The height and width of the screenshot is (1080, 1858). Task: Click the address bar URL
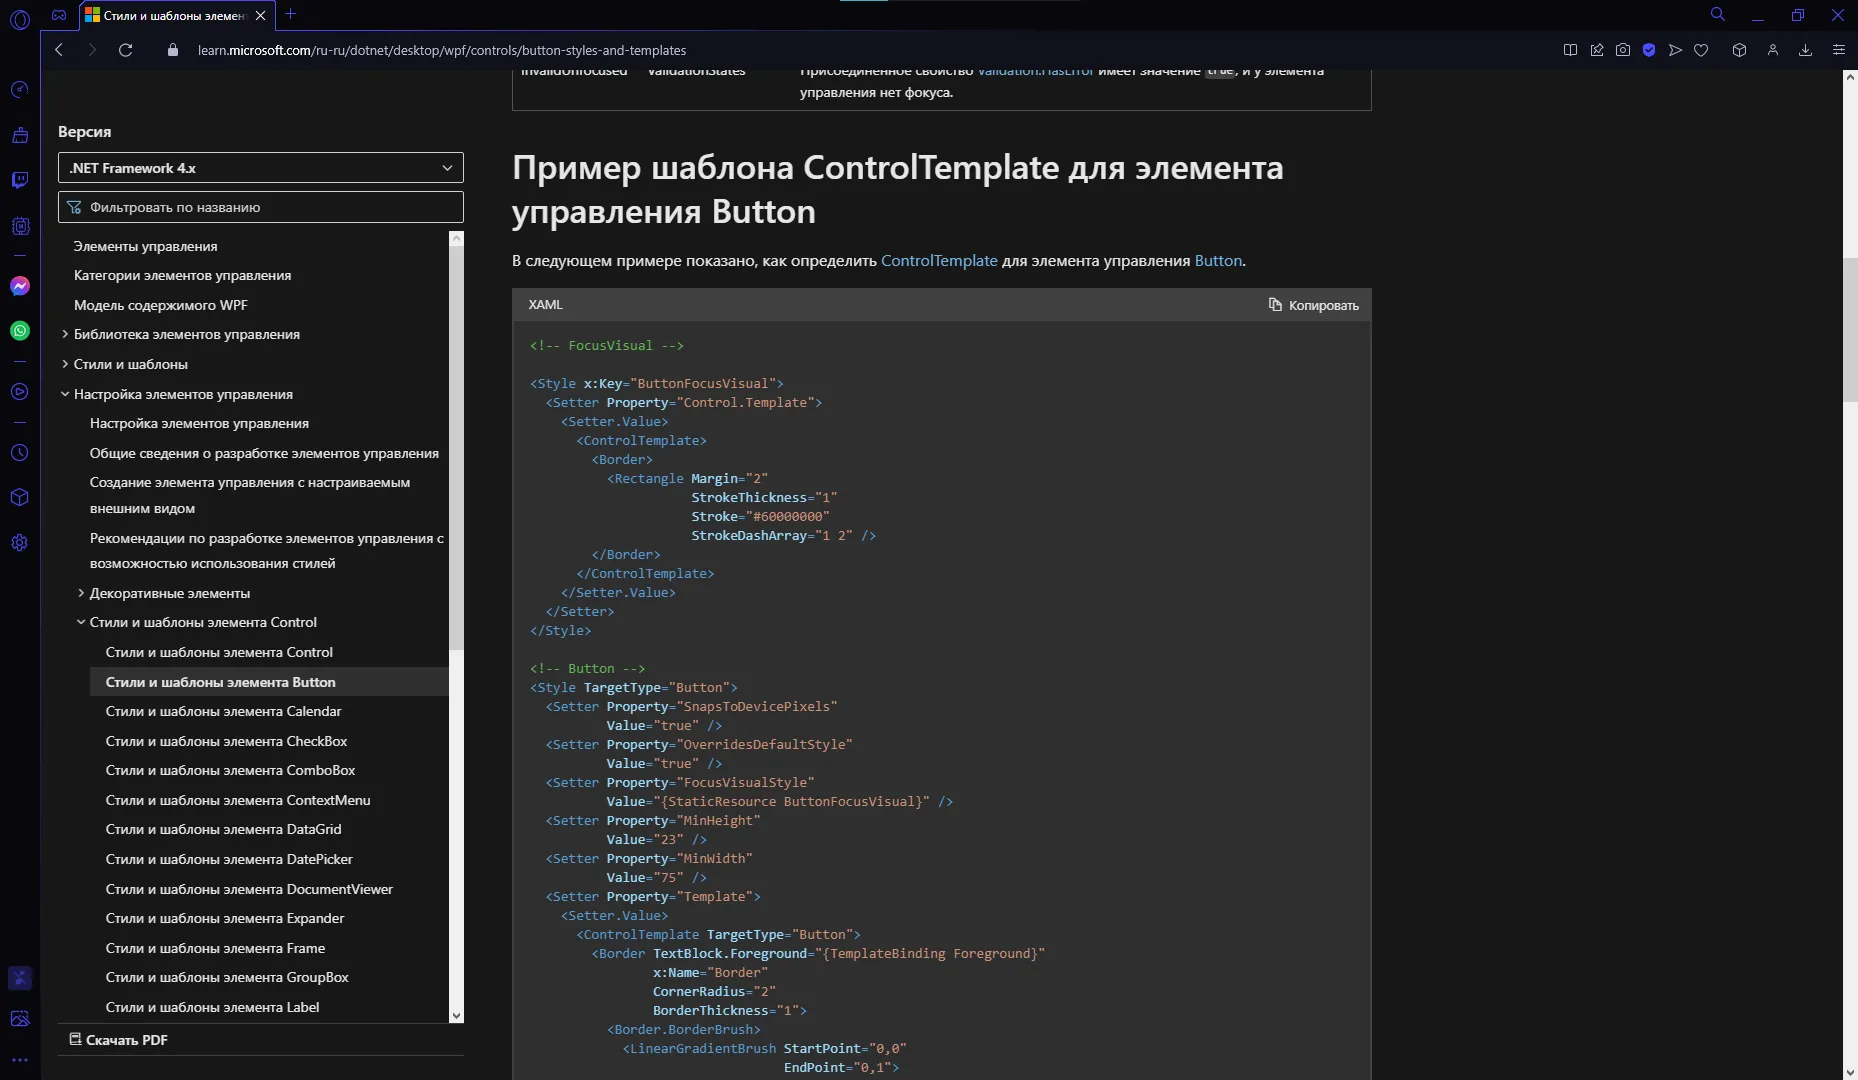click(442, 50)
